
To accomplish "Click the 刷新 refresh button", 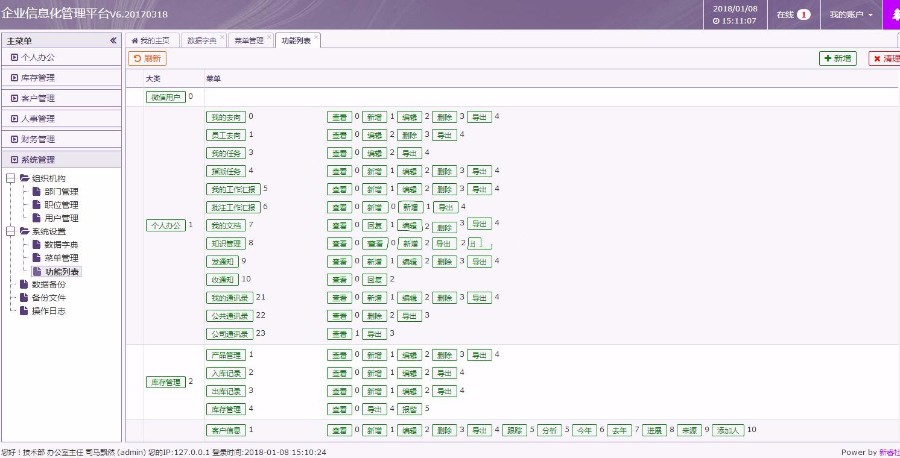I will click(147, 59).
